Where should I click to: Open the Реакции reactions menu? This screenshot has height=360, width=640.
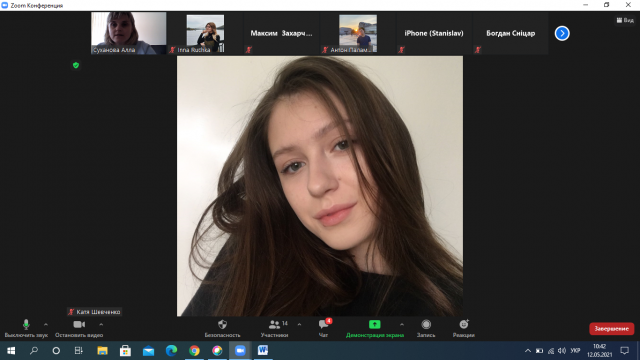(464, 329)
